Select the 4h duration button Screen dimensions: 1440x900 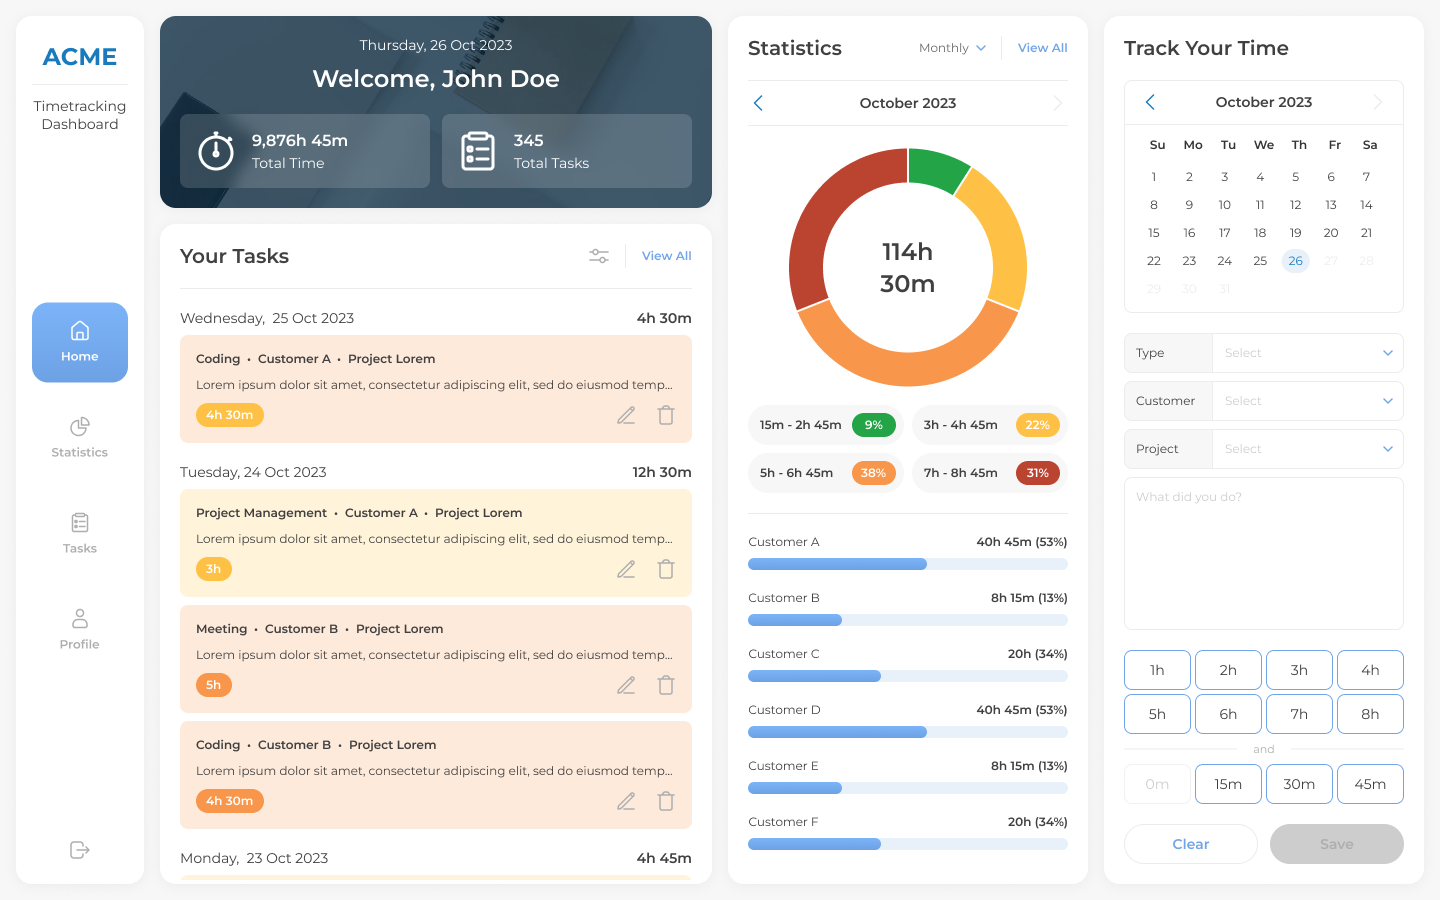(1370, 669)
